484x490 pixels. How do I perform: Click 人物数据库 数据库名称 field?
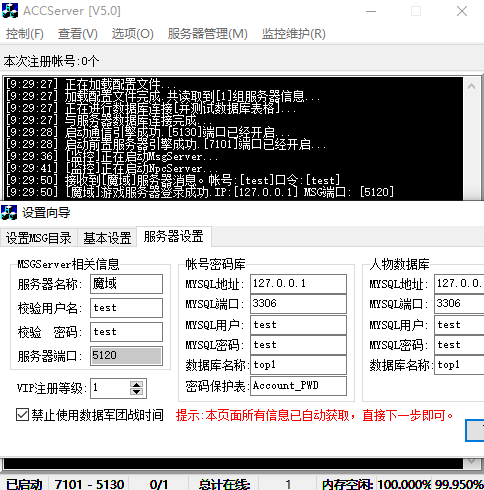[459, 365]
